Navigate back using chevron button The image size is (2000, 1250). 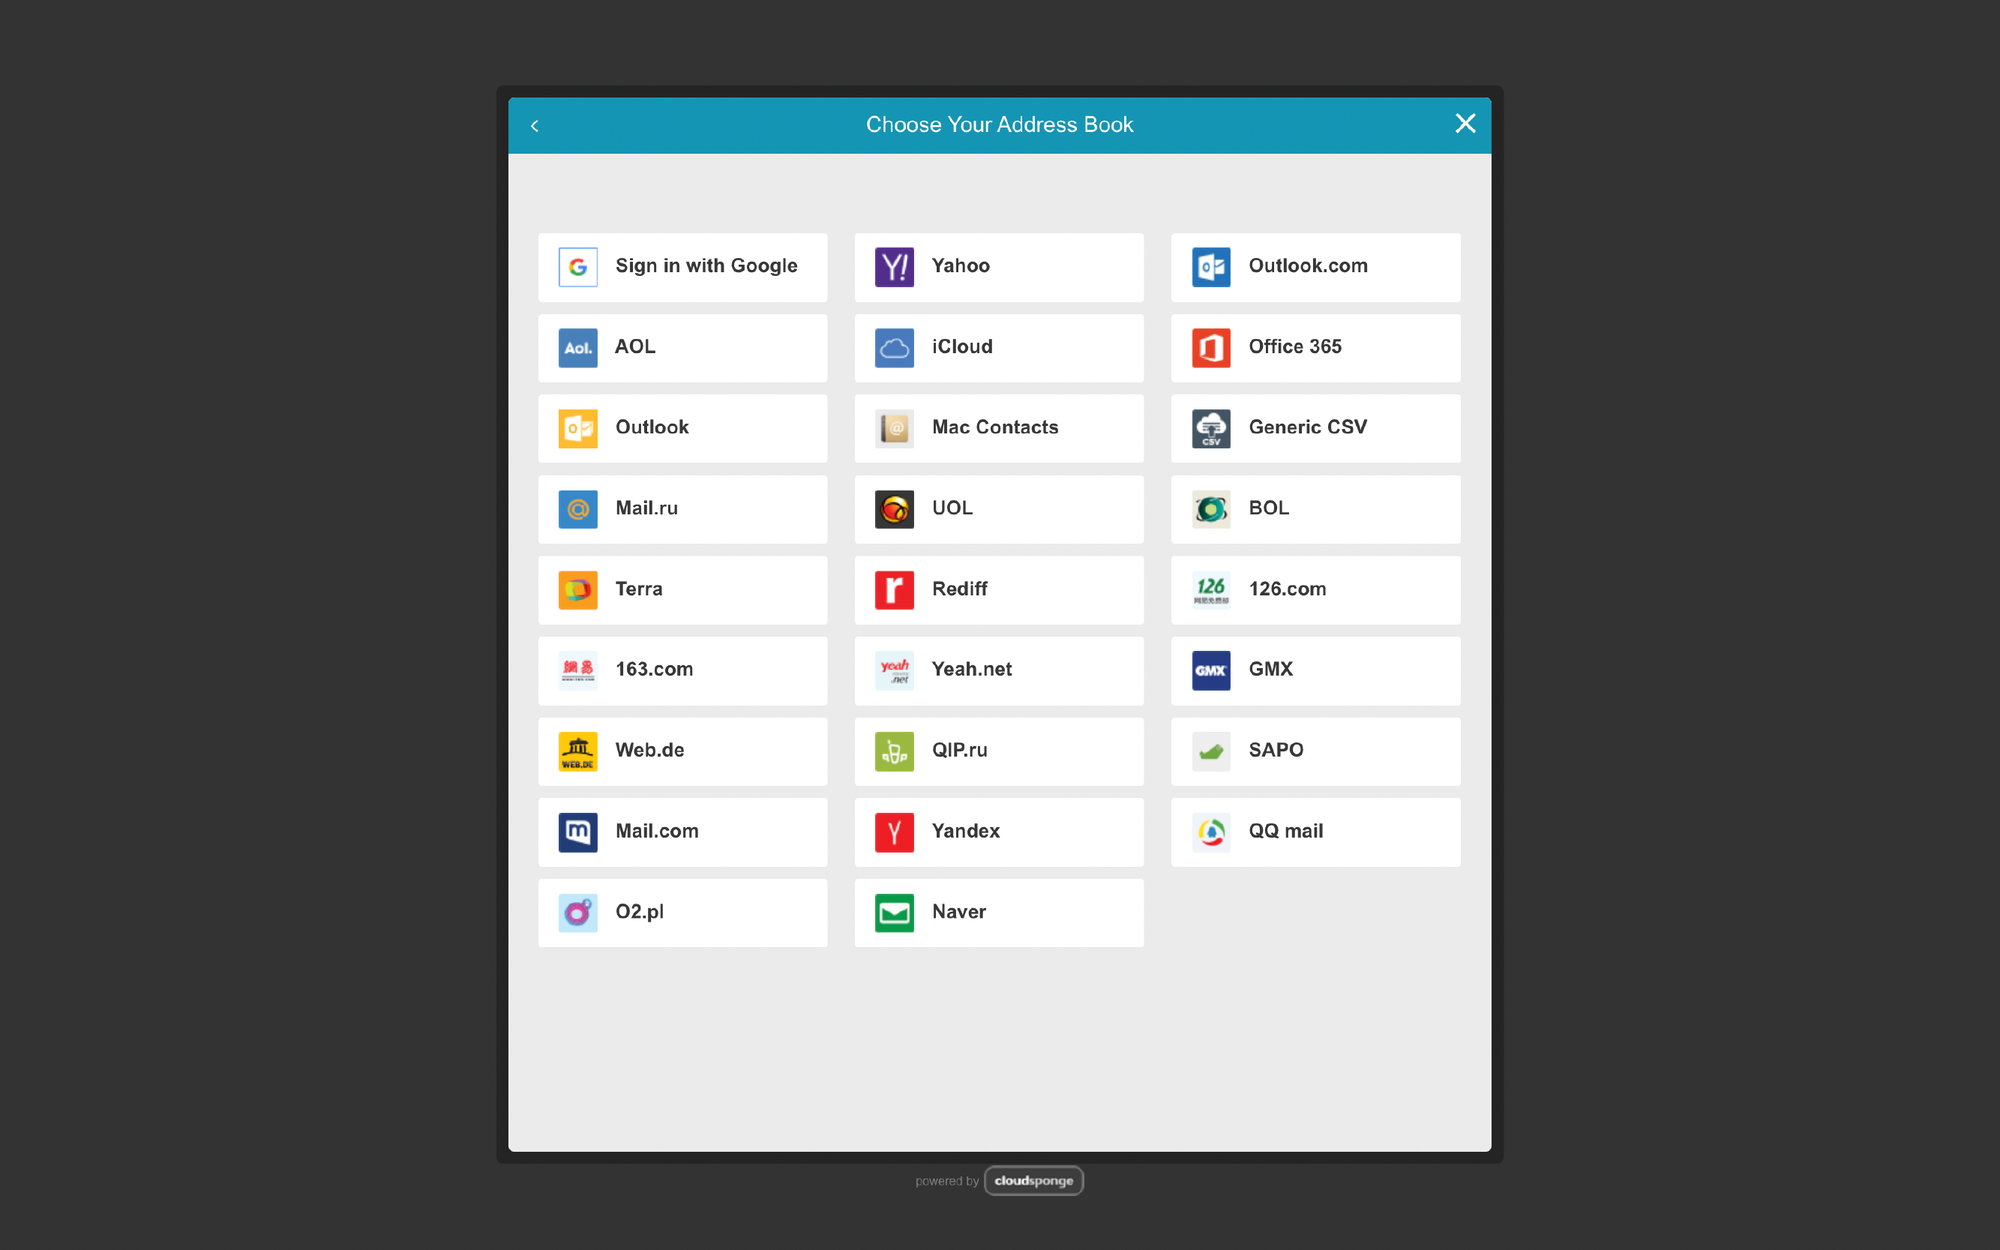pos(534,125)
